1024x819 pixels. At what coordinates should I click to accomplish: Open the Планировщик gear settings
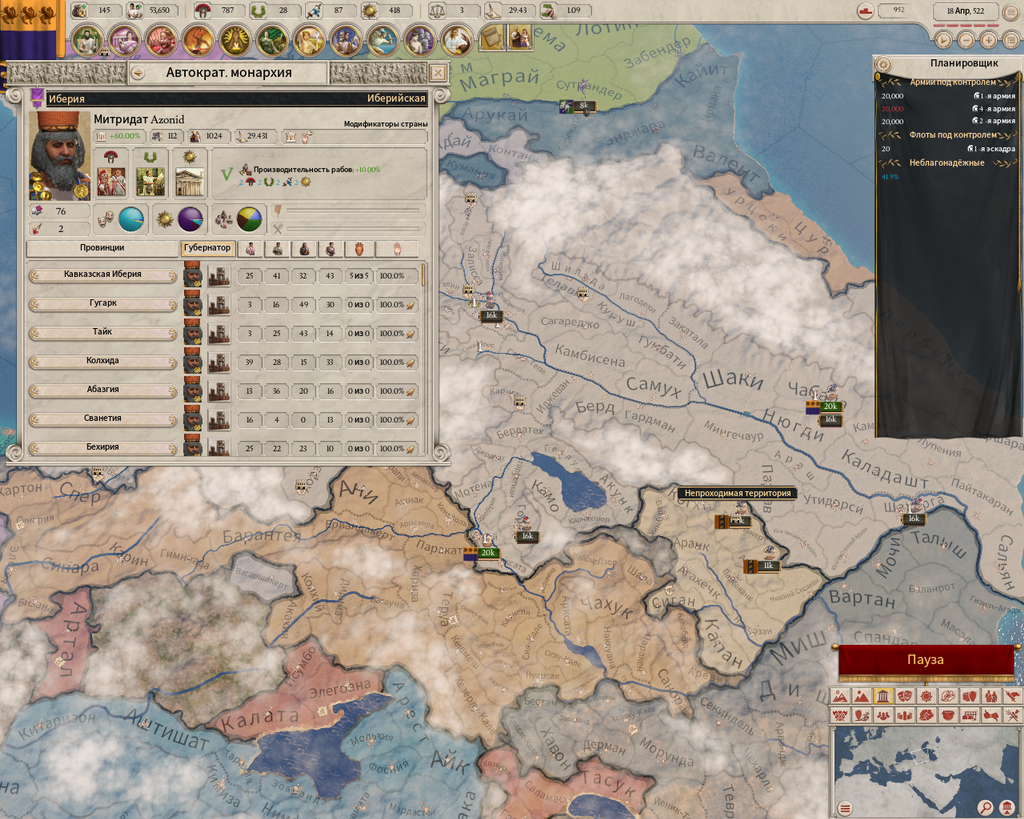pyautogui.click(x=883, y=64)
